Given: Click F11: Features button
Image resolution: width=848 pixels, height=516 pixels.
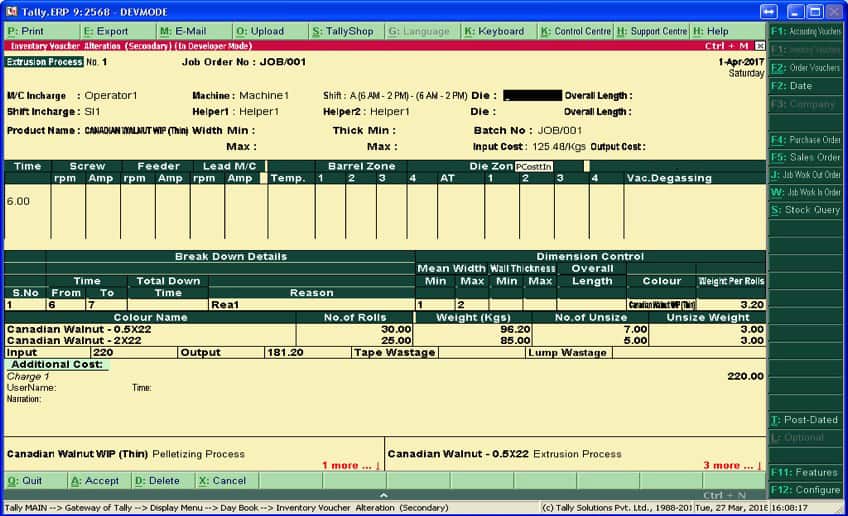Looking at the screenshot, I should [x=806, y=472].
